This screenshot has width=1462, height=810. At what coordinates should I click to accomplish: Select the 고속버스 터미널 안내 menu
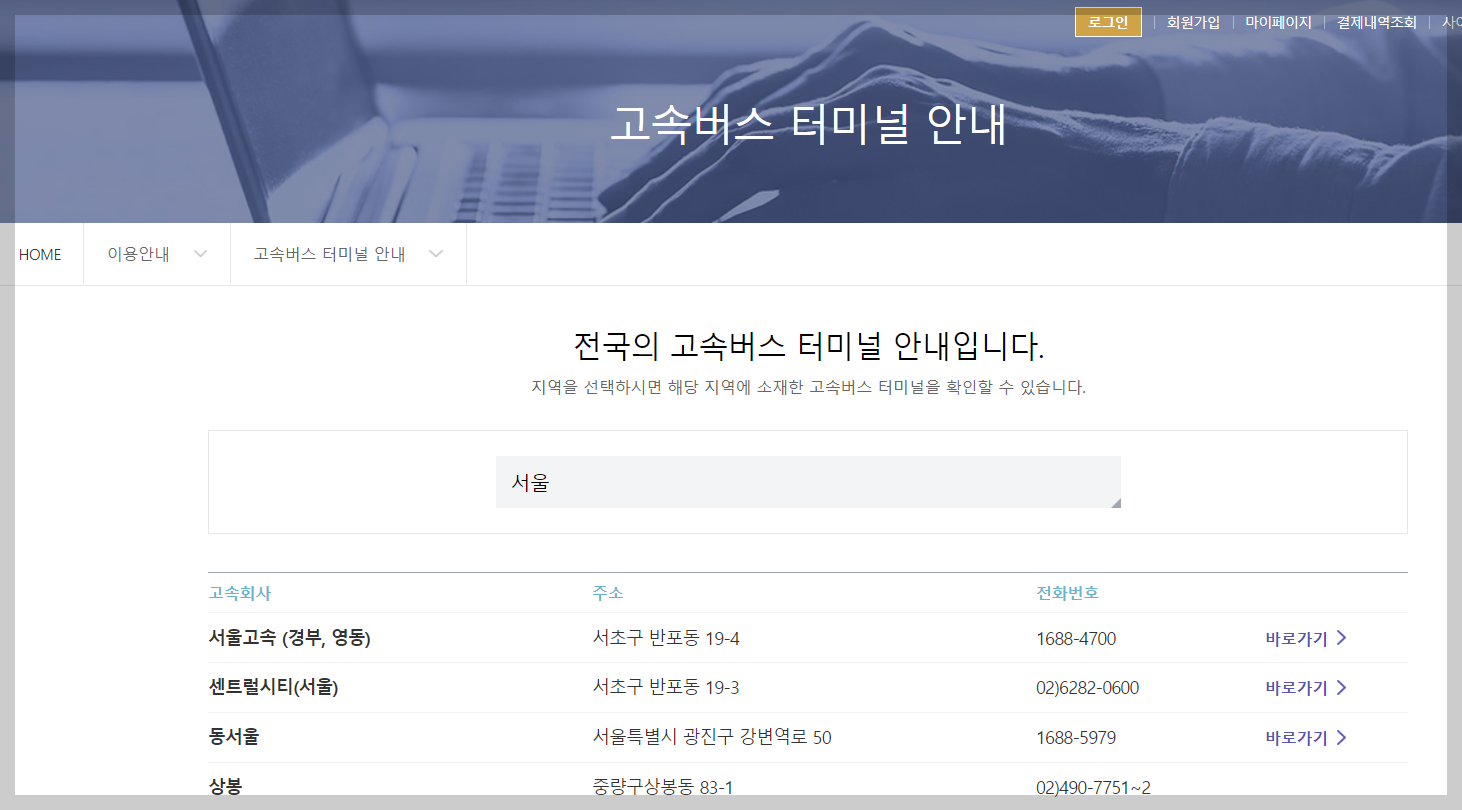pos(330,254)
